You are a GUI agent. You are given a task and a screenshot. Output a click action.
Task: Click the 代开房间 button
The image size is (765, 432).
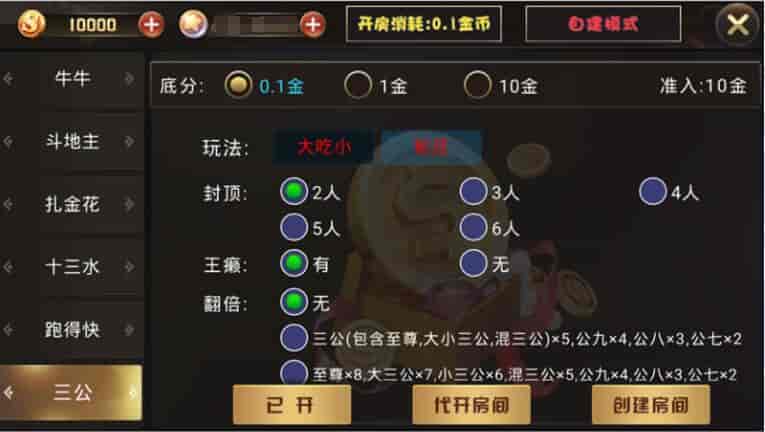point(471,405)
